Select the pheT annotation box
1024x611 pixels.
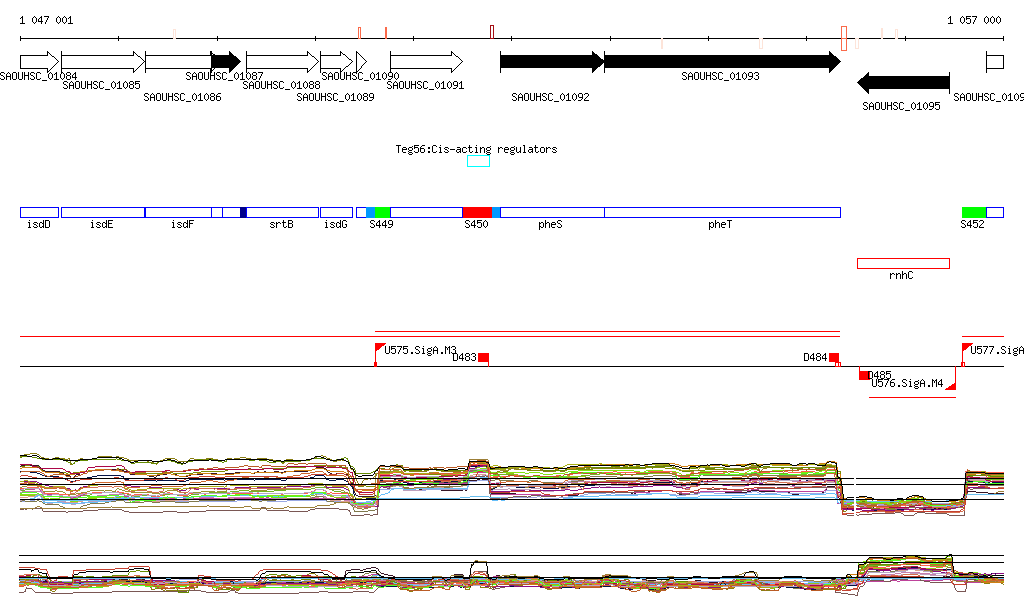pyautogui.click(x=722, y=212)
